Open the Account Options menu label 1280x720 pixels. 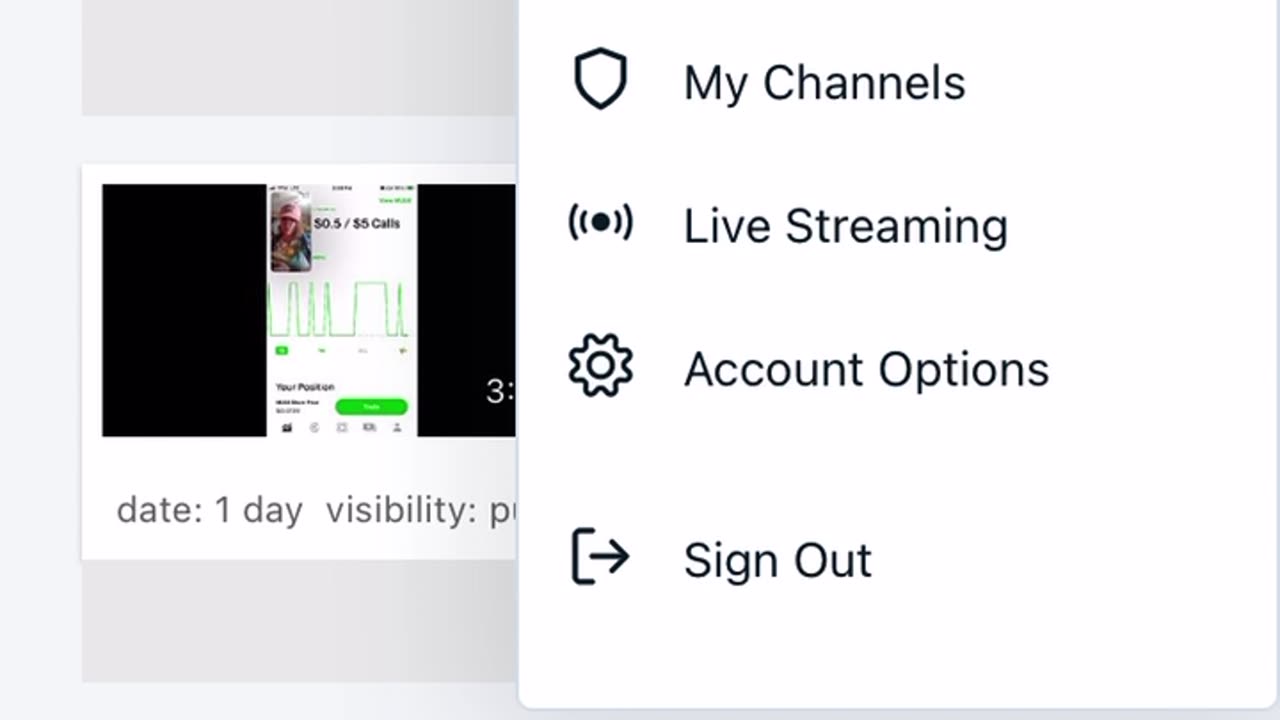pos(866,369)
